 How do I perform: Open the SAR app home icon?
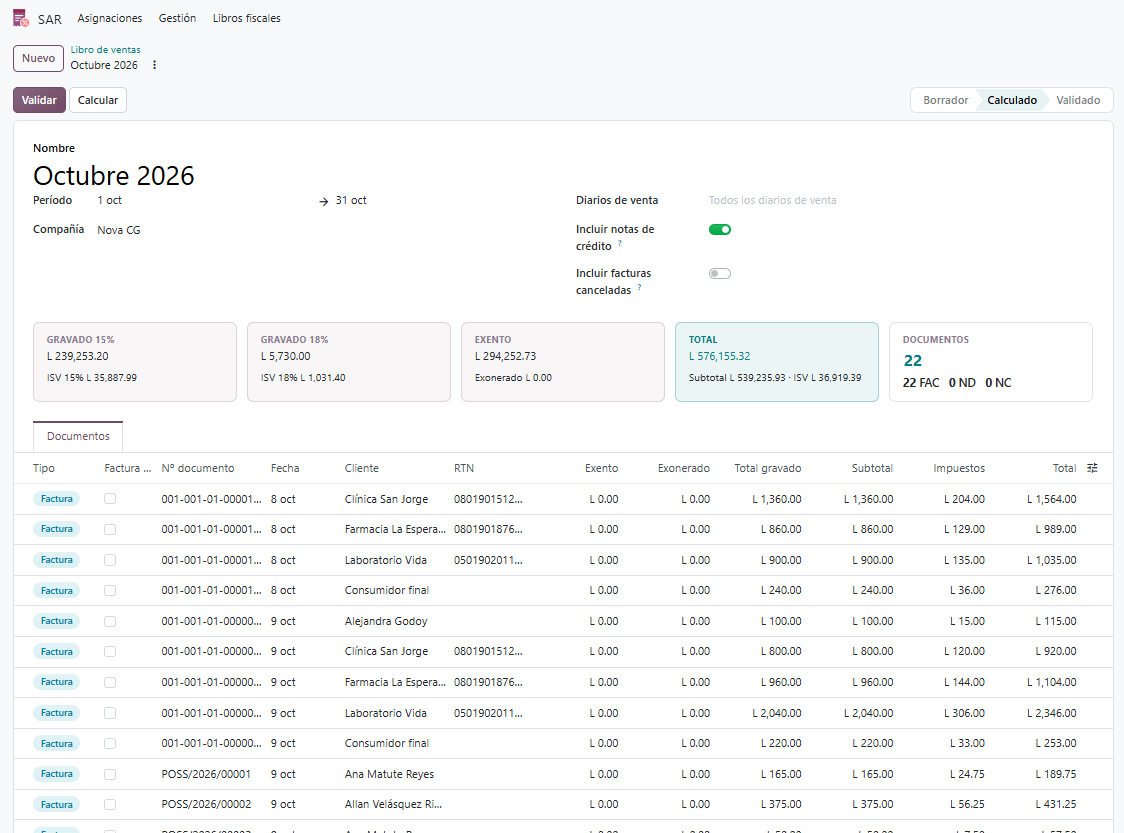[21, 18]
